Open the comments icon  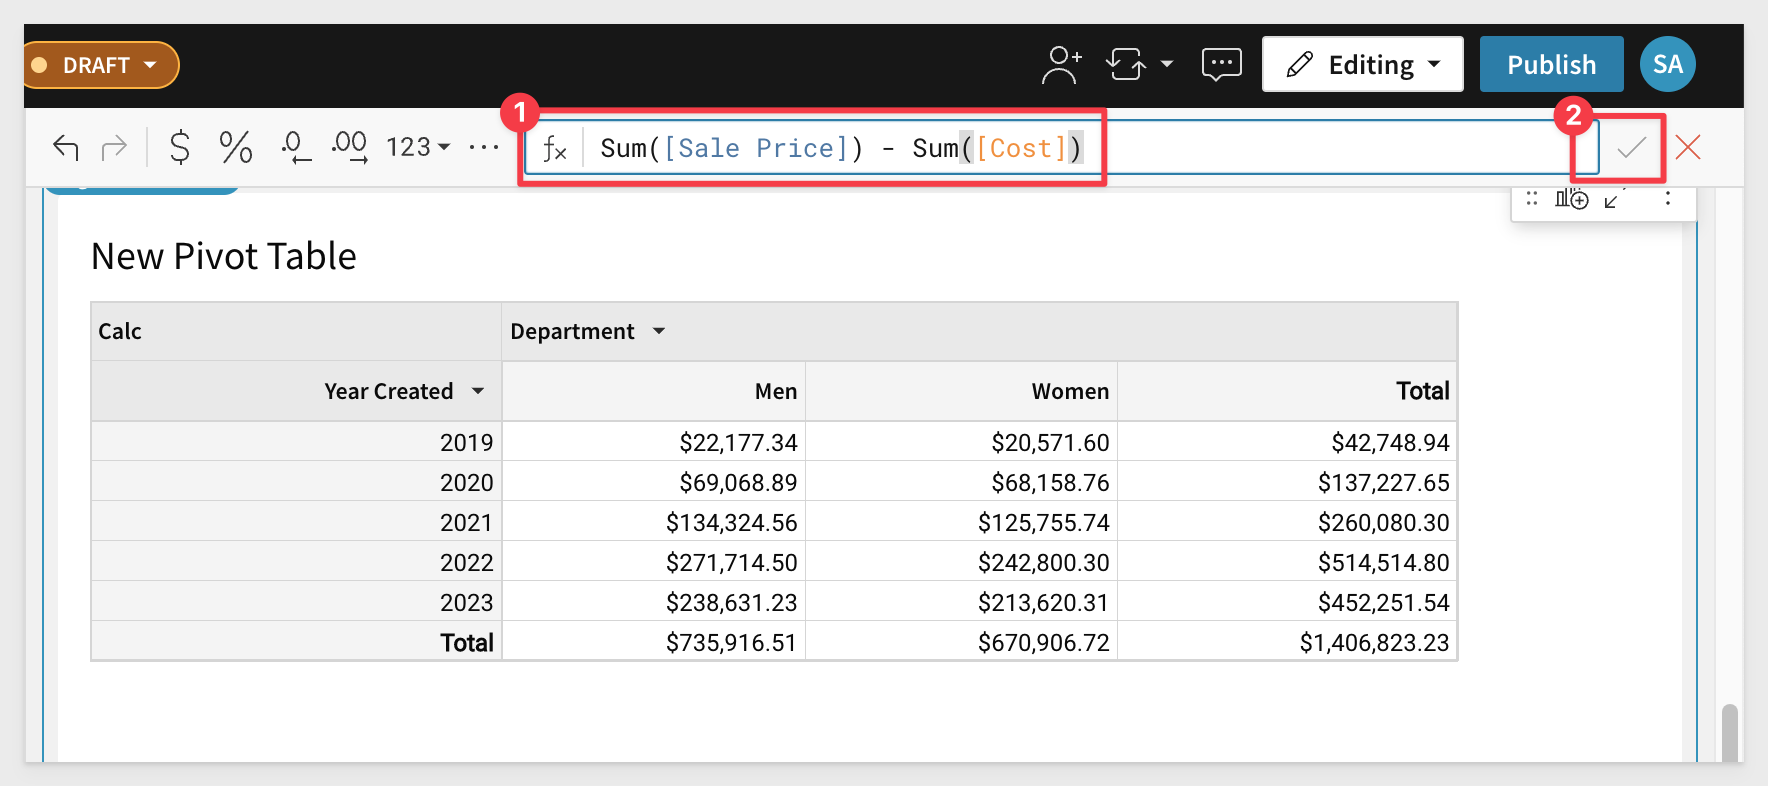[x=1221, y=65]
